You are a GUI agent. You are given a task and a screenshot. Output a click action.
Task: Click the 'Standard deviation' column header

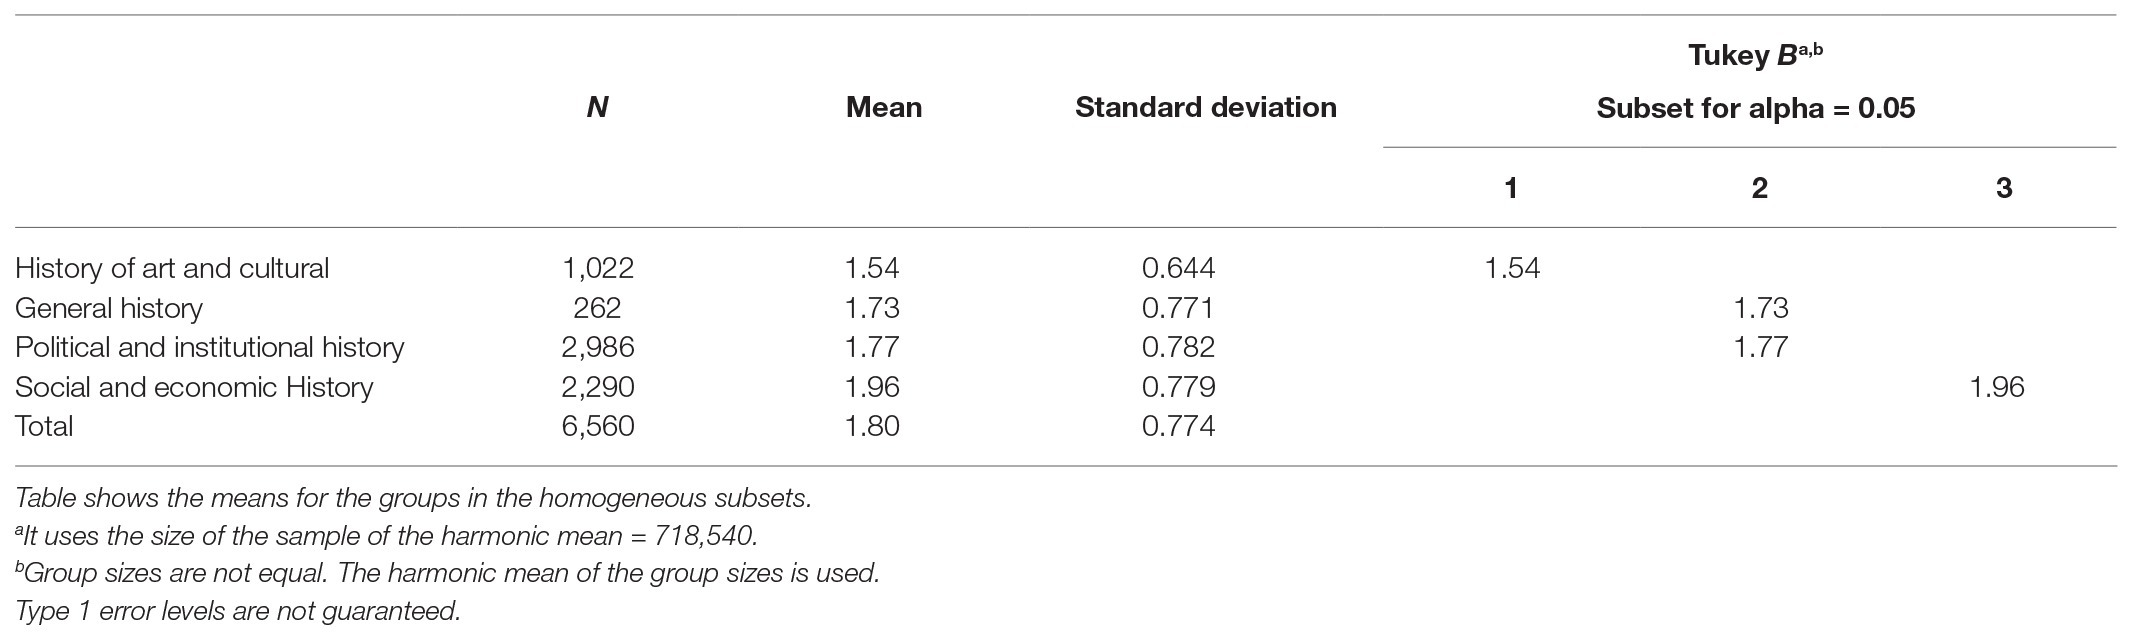(x=1205, y=107)
